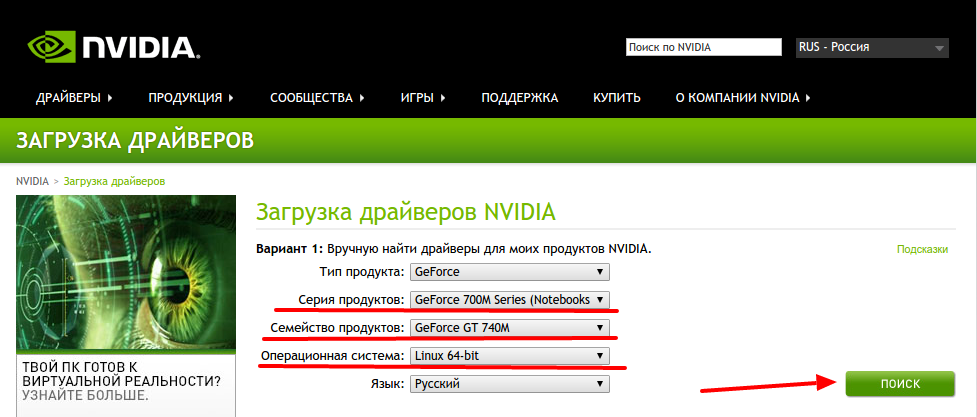
Task: Open the О КОМПАНИИ NVIDIA menu
Action: 742,98
